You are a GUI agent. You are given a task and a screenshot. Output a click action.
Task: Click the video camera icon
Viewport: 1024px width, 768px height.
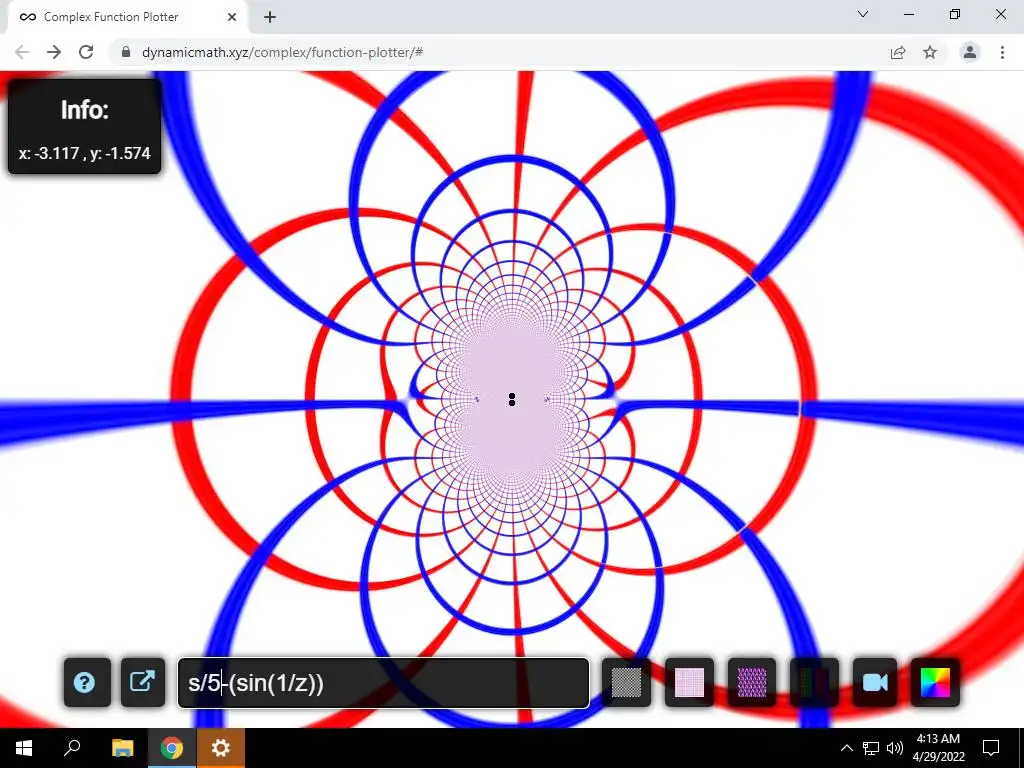(x=875, y=682)
